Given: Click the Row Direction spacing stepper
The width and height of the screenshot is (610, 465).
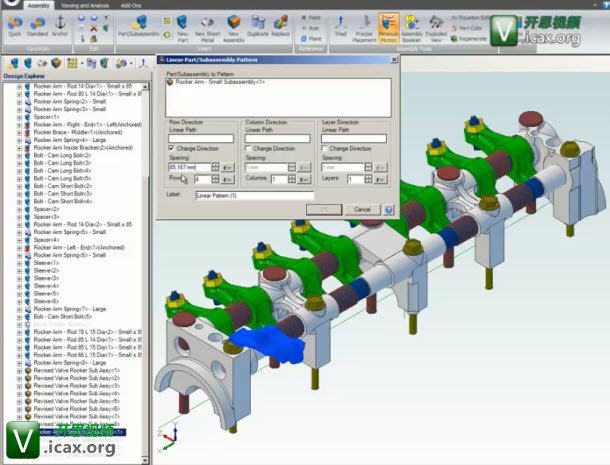Looking at the screenshot, I should 214,167.
